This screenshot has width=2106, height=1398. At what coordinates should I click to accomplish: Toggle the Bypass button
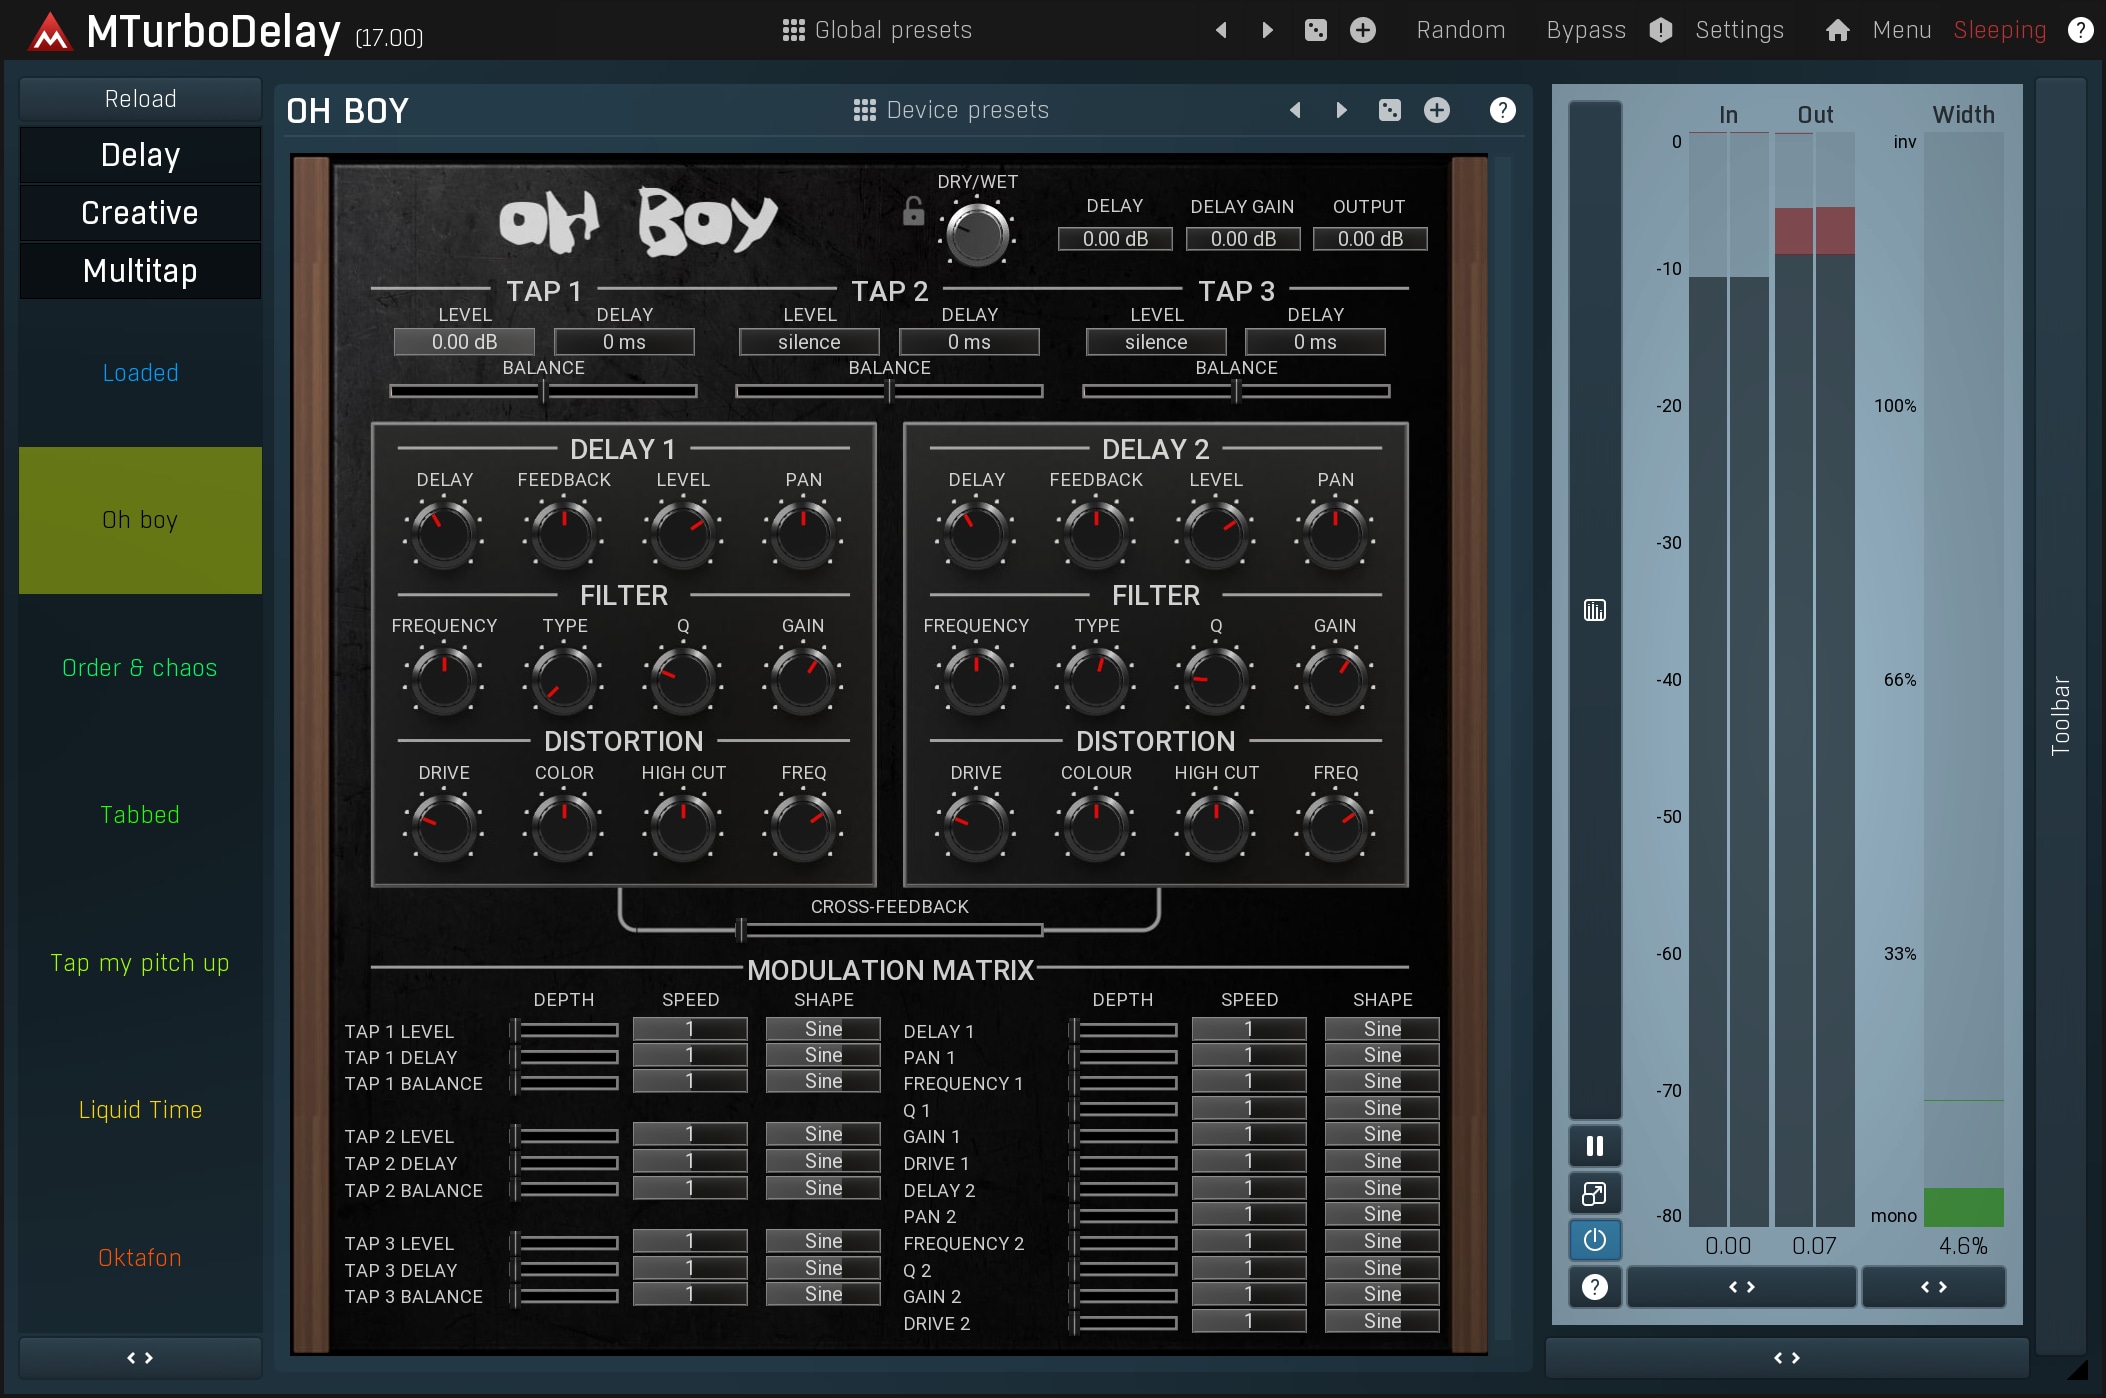tap(1586, 30)
